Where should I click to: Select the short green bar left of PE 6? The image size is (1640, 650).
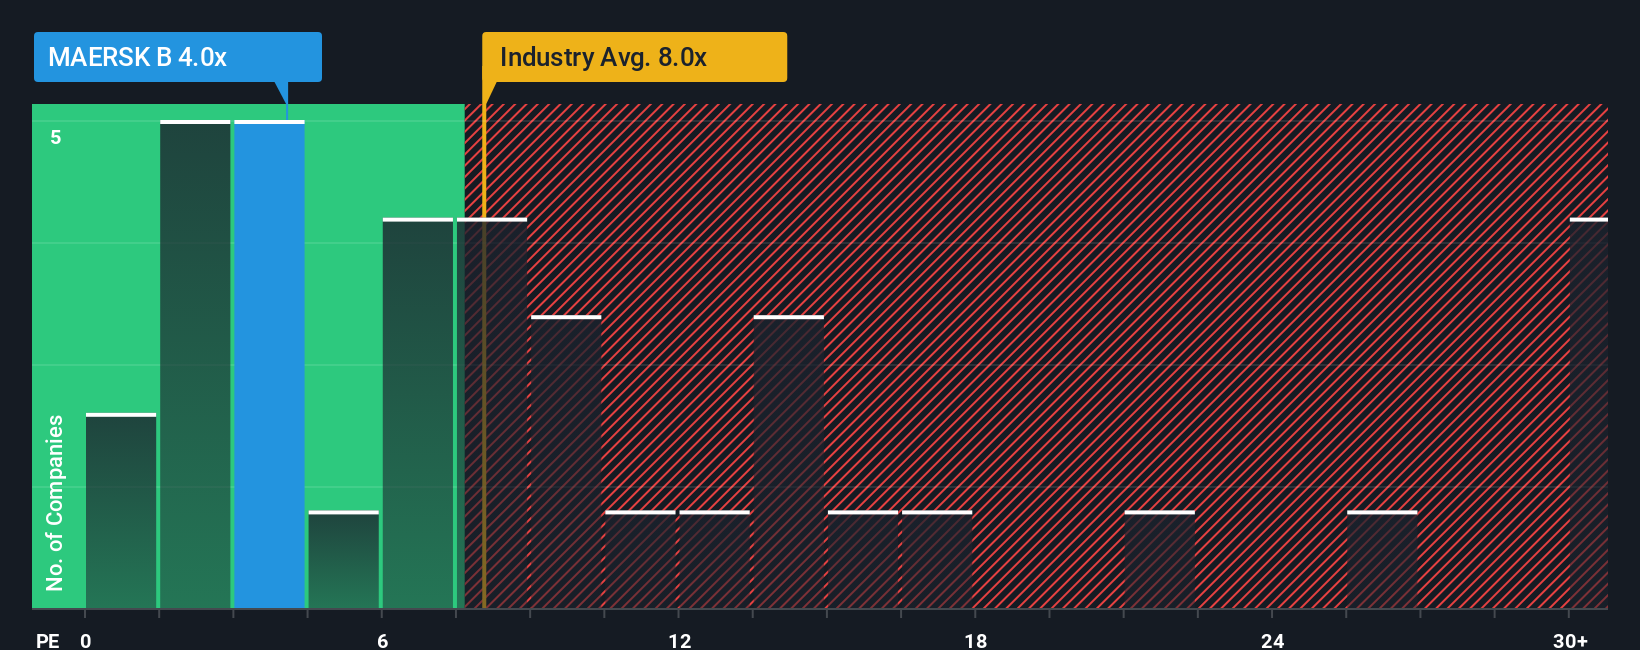(x=344, y=560)
